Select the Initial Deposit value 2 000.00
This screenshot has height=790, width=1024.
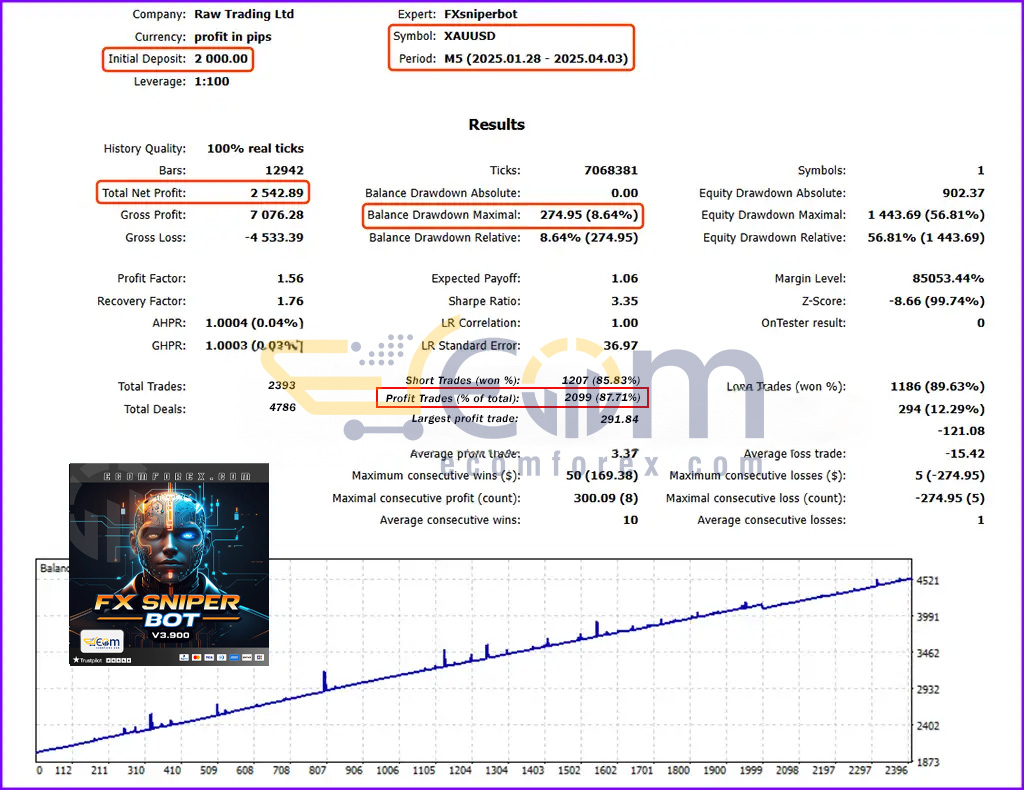coord(221,59)
